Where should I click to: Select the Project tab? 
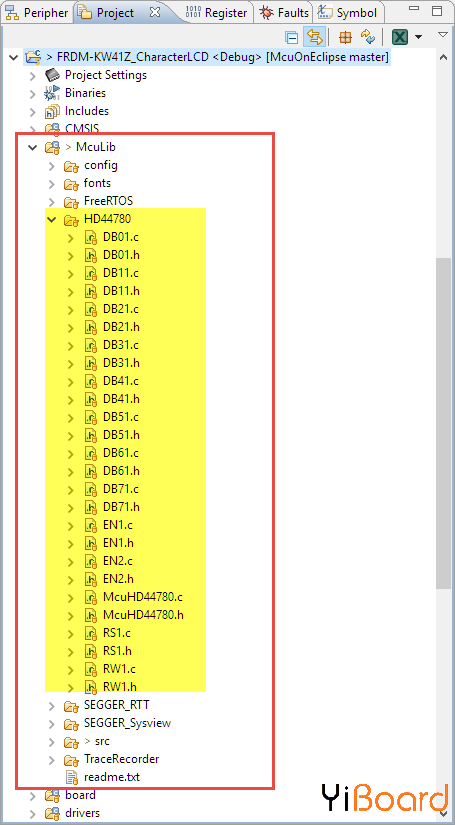(x=115, y=13)
